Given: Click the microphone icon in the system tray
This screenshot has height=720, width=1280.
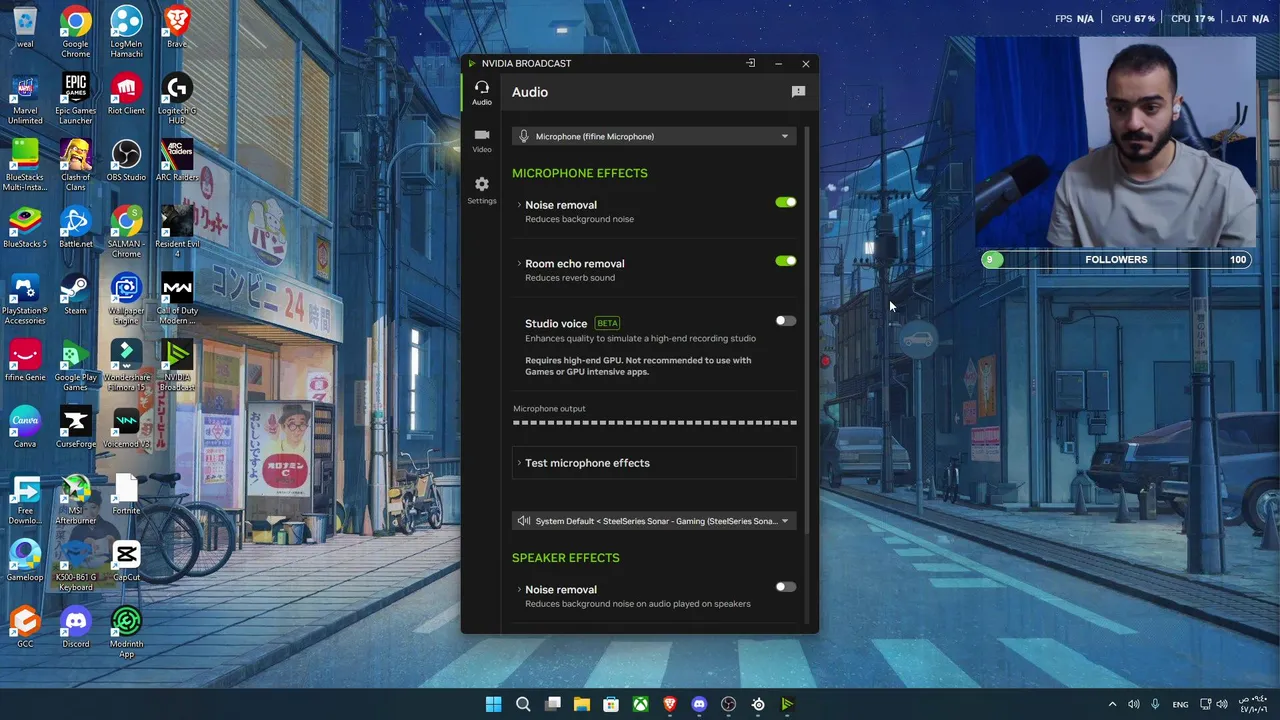Looking at the screenshot, I should (x=1155, y=704).
